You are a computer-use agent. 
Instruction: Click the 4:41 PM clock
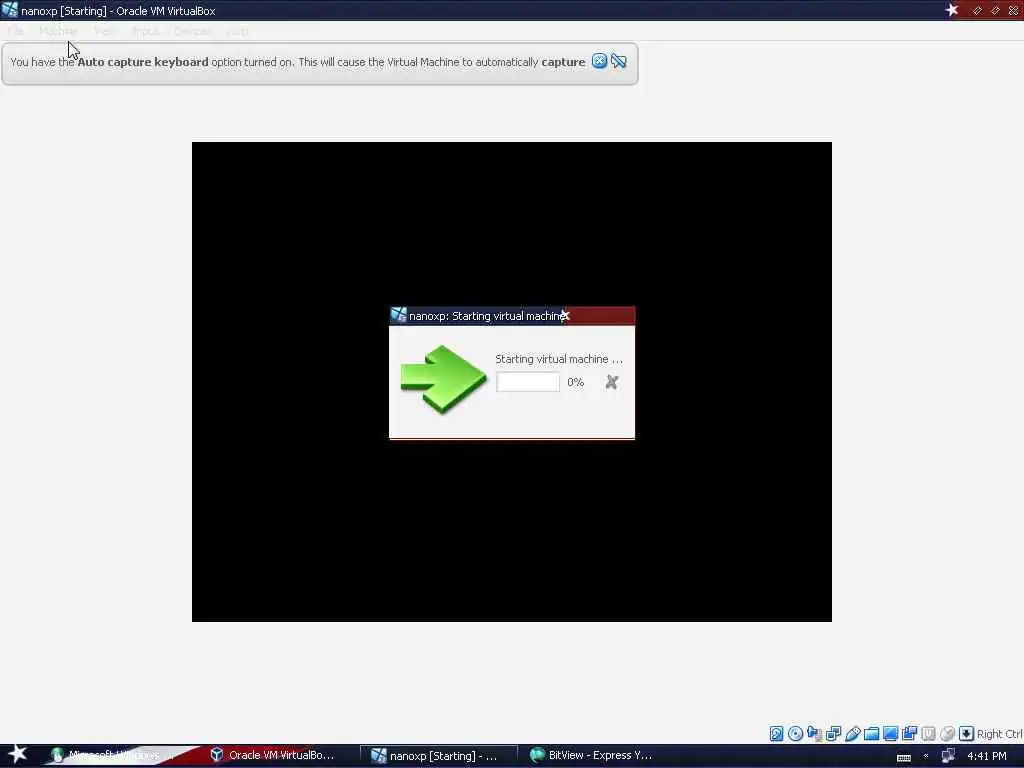click(x=987, y=756)
